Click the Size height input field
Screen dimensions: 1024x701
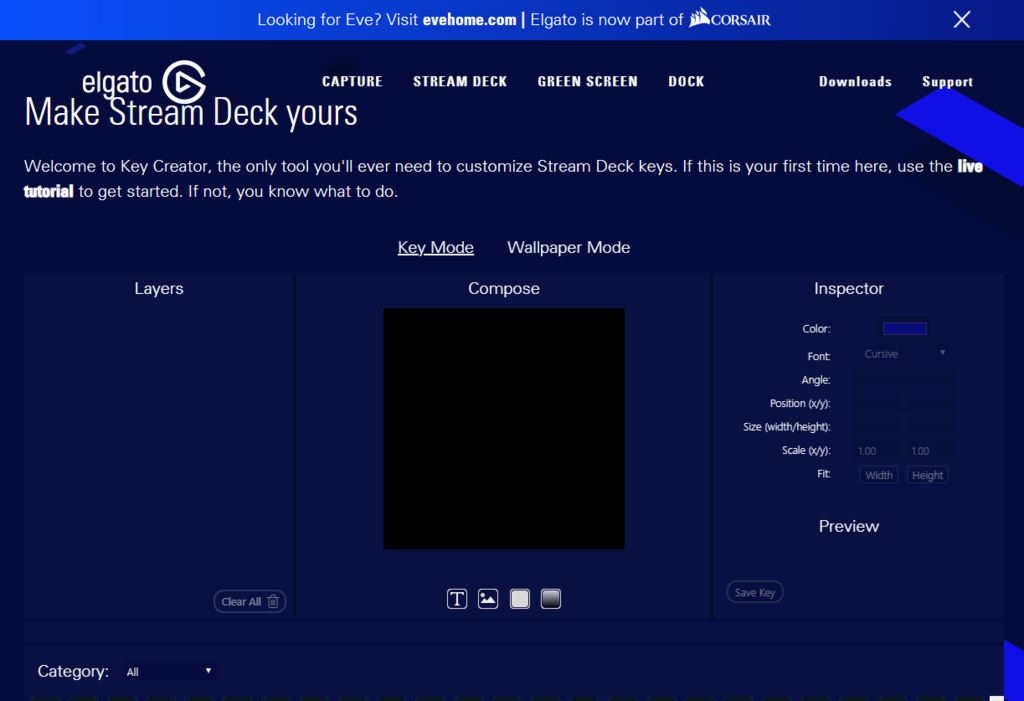[930, 427]
